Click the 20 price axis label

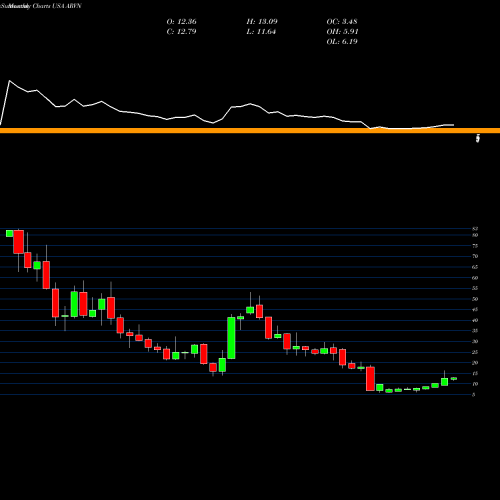pos(475,363)
